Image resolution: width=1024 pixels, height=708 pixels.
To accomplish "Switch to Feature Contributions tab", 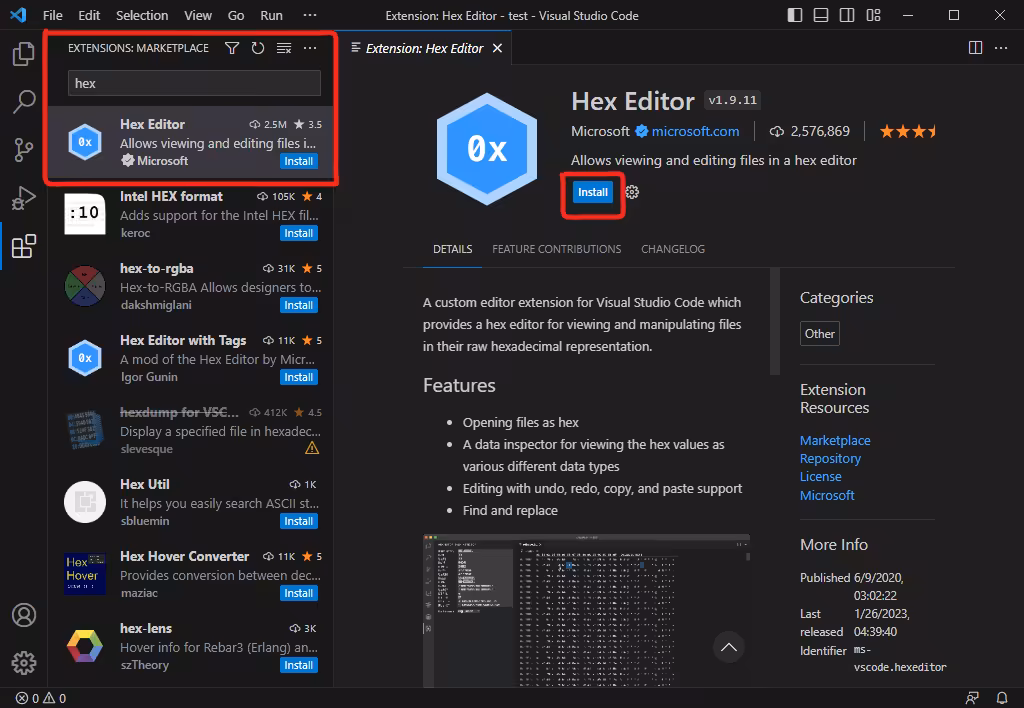I will coord(556,249).
